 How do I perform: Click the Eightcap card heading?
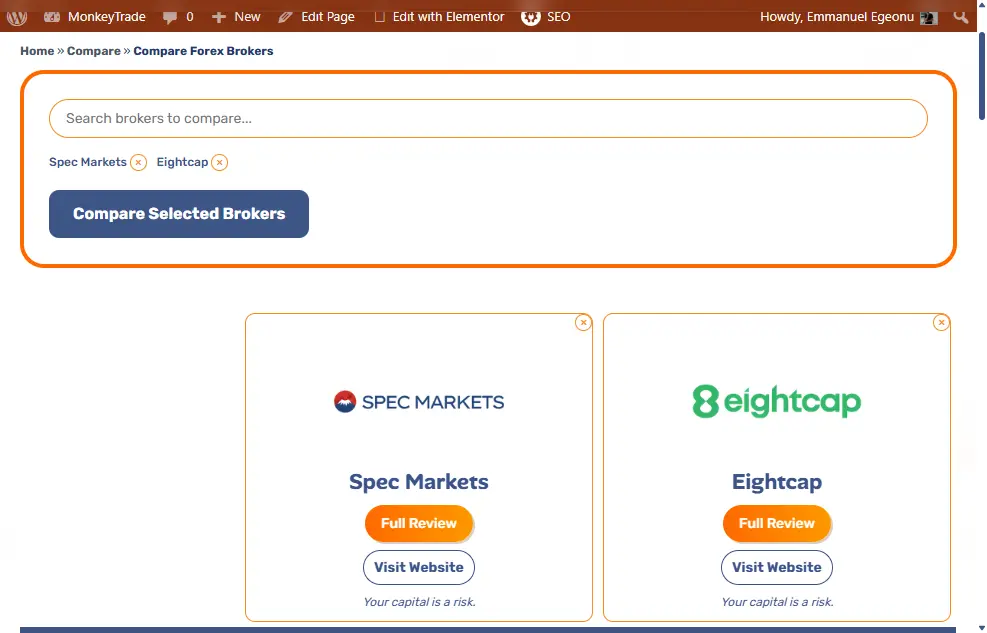(x=777, y=482)
